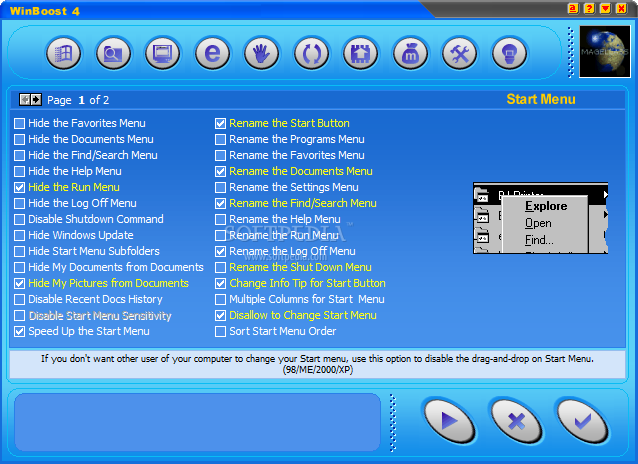
Task: Check Rename the Programs Menu
Action: click(x=220, y=140)
